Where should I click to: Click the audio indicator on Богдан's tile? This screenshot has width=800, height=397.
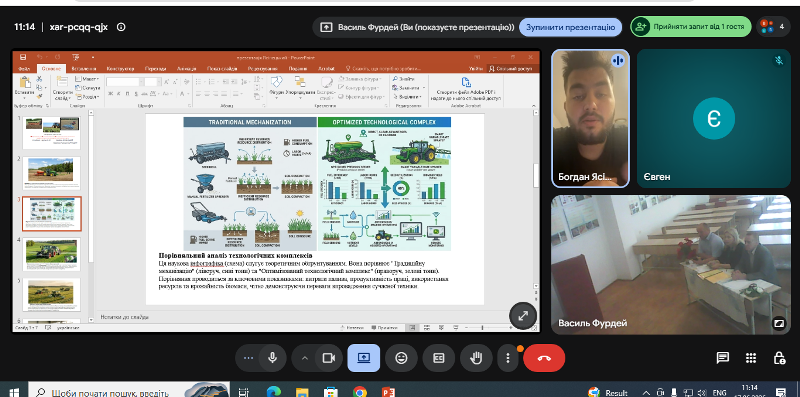618,60
